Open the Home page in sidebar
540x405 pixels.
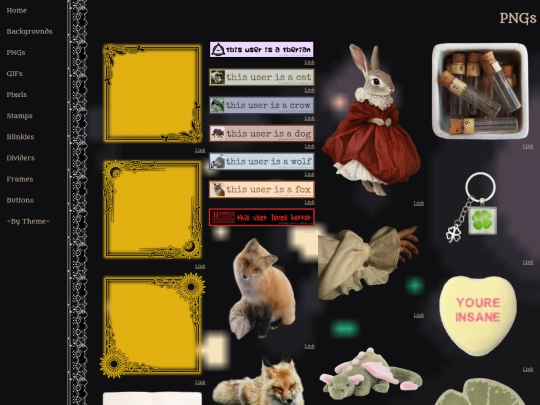click(17, 10)
